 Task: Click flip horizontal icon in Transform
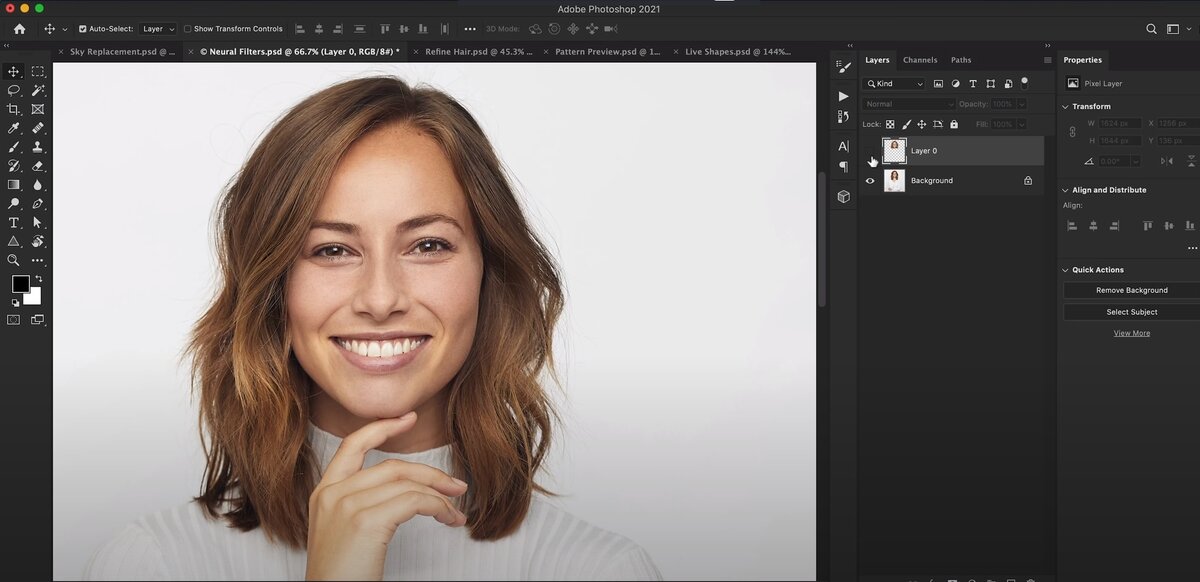coord(1166,161)
